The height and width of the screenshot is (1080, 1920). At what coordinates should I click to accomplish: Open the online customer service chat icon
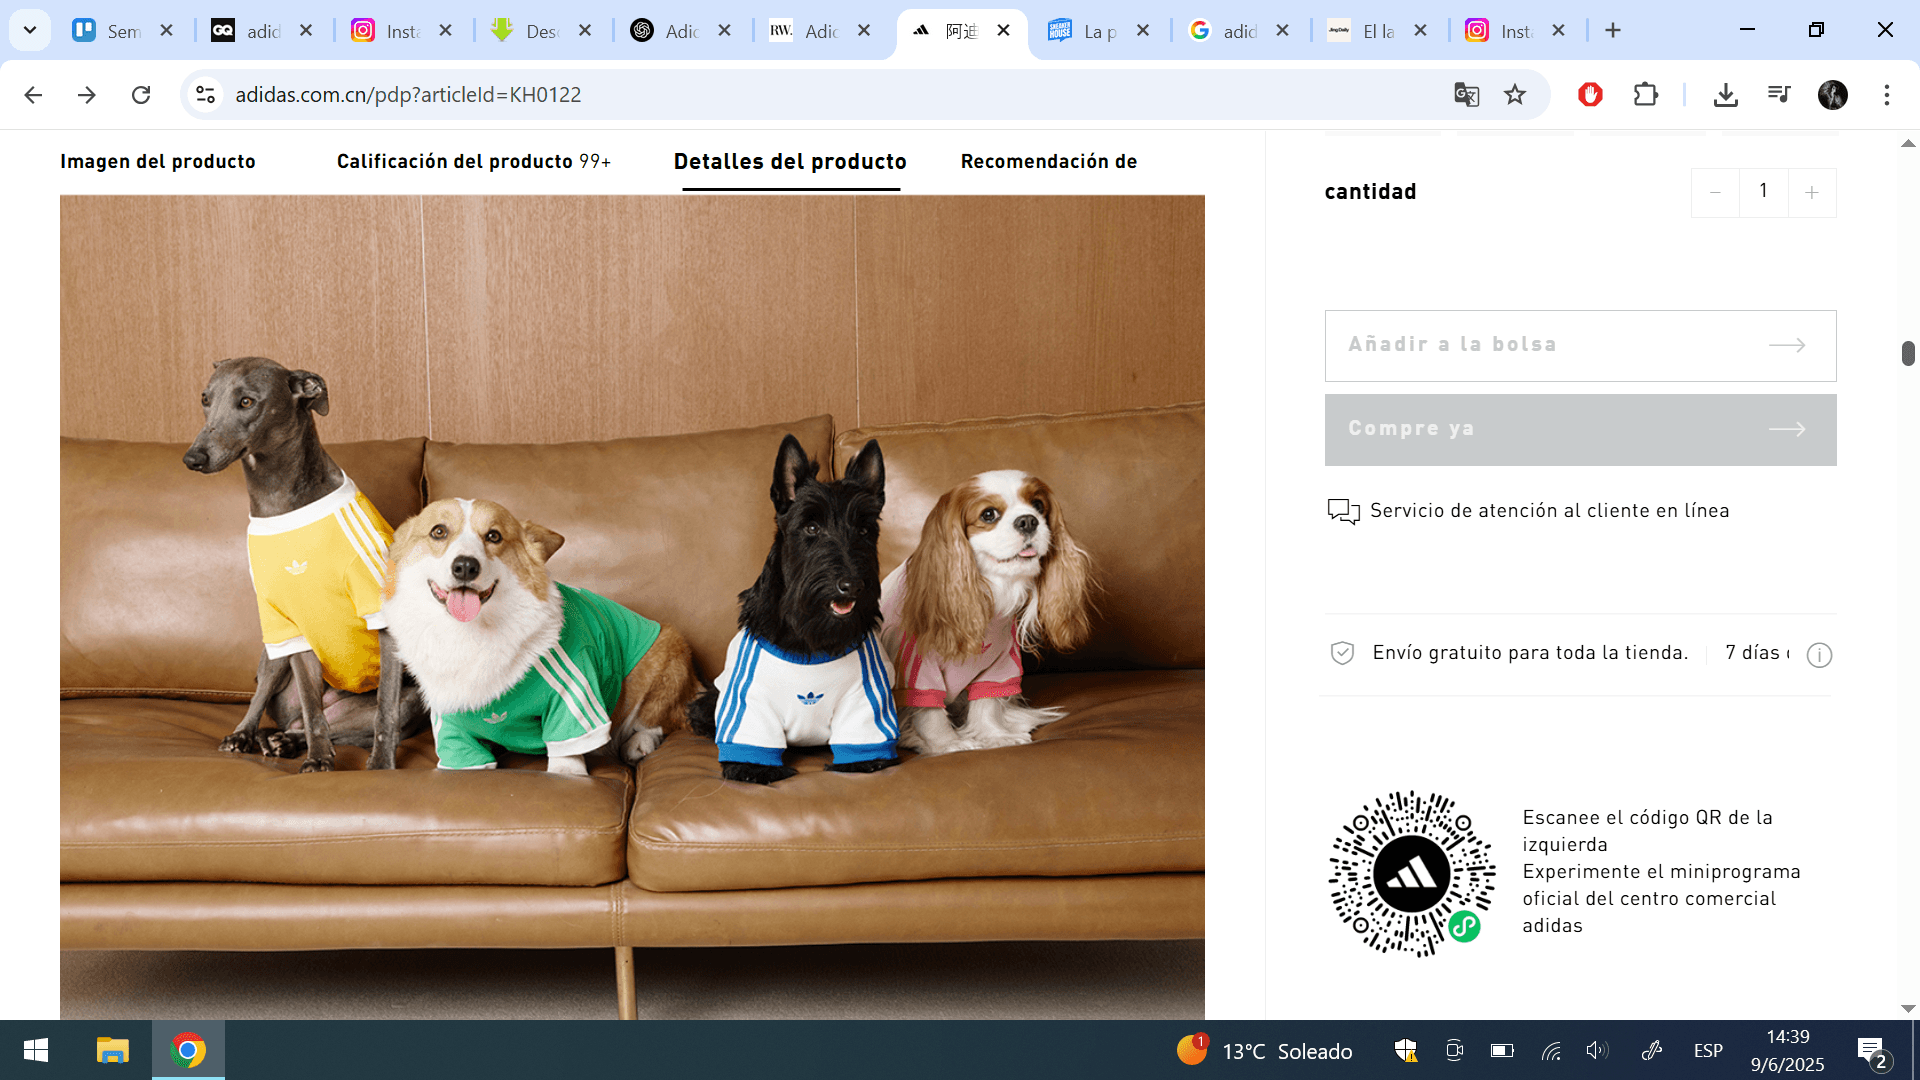coord(1343,511)
